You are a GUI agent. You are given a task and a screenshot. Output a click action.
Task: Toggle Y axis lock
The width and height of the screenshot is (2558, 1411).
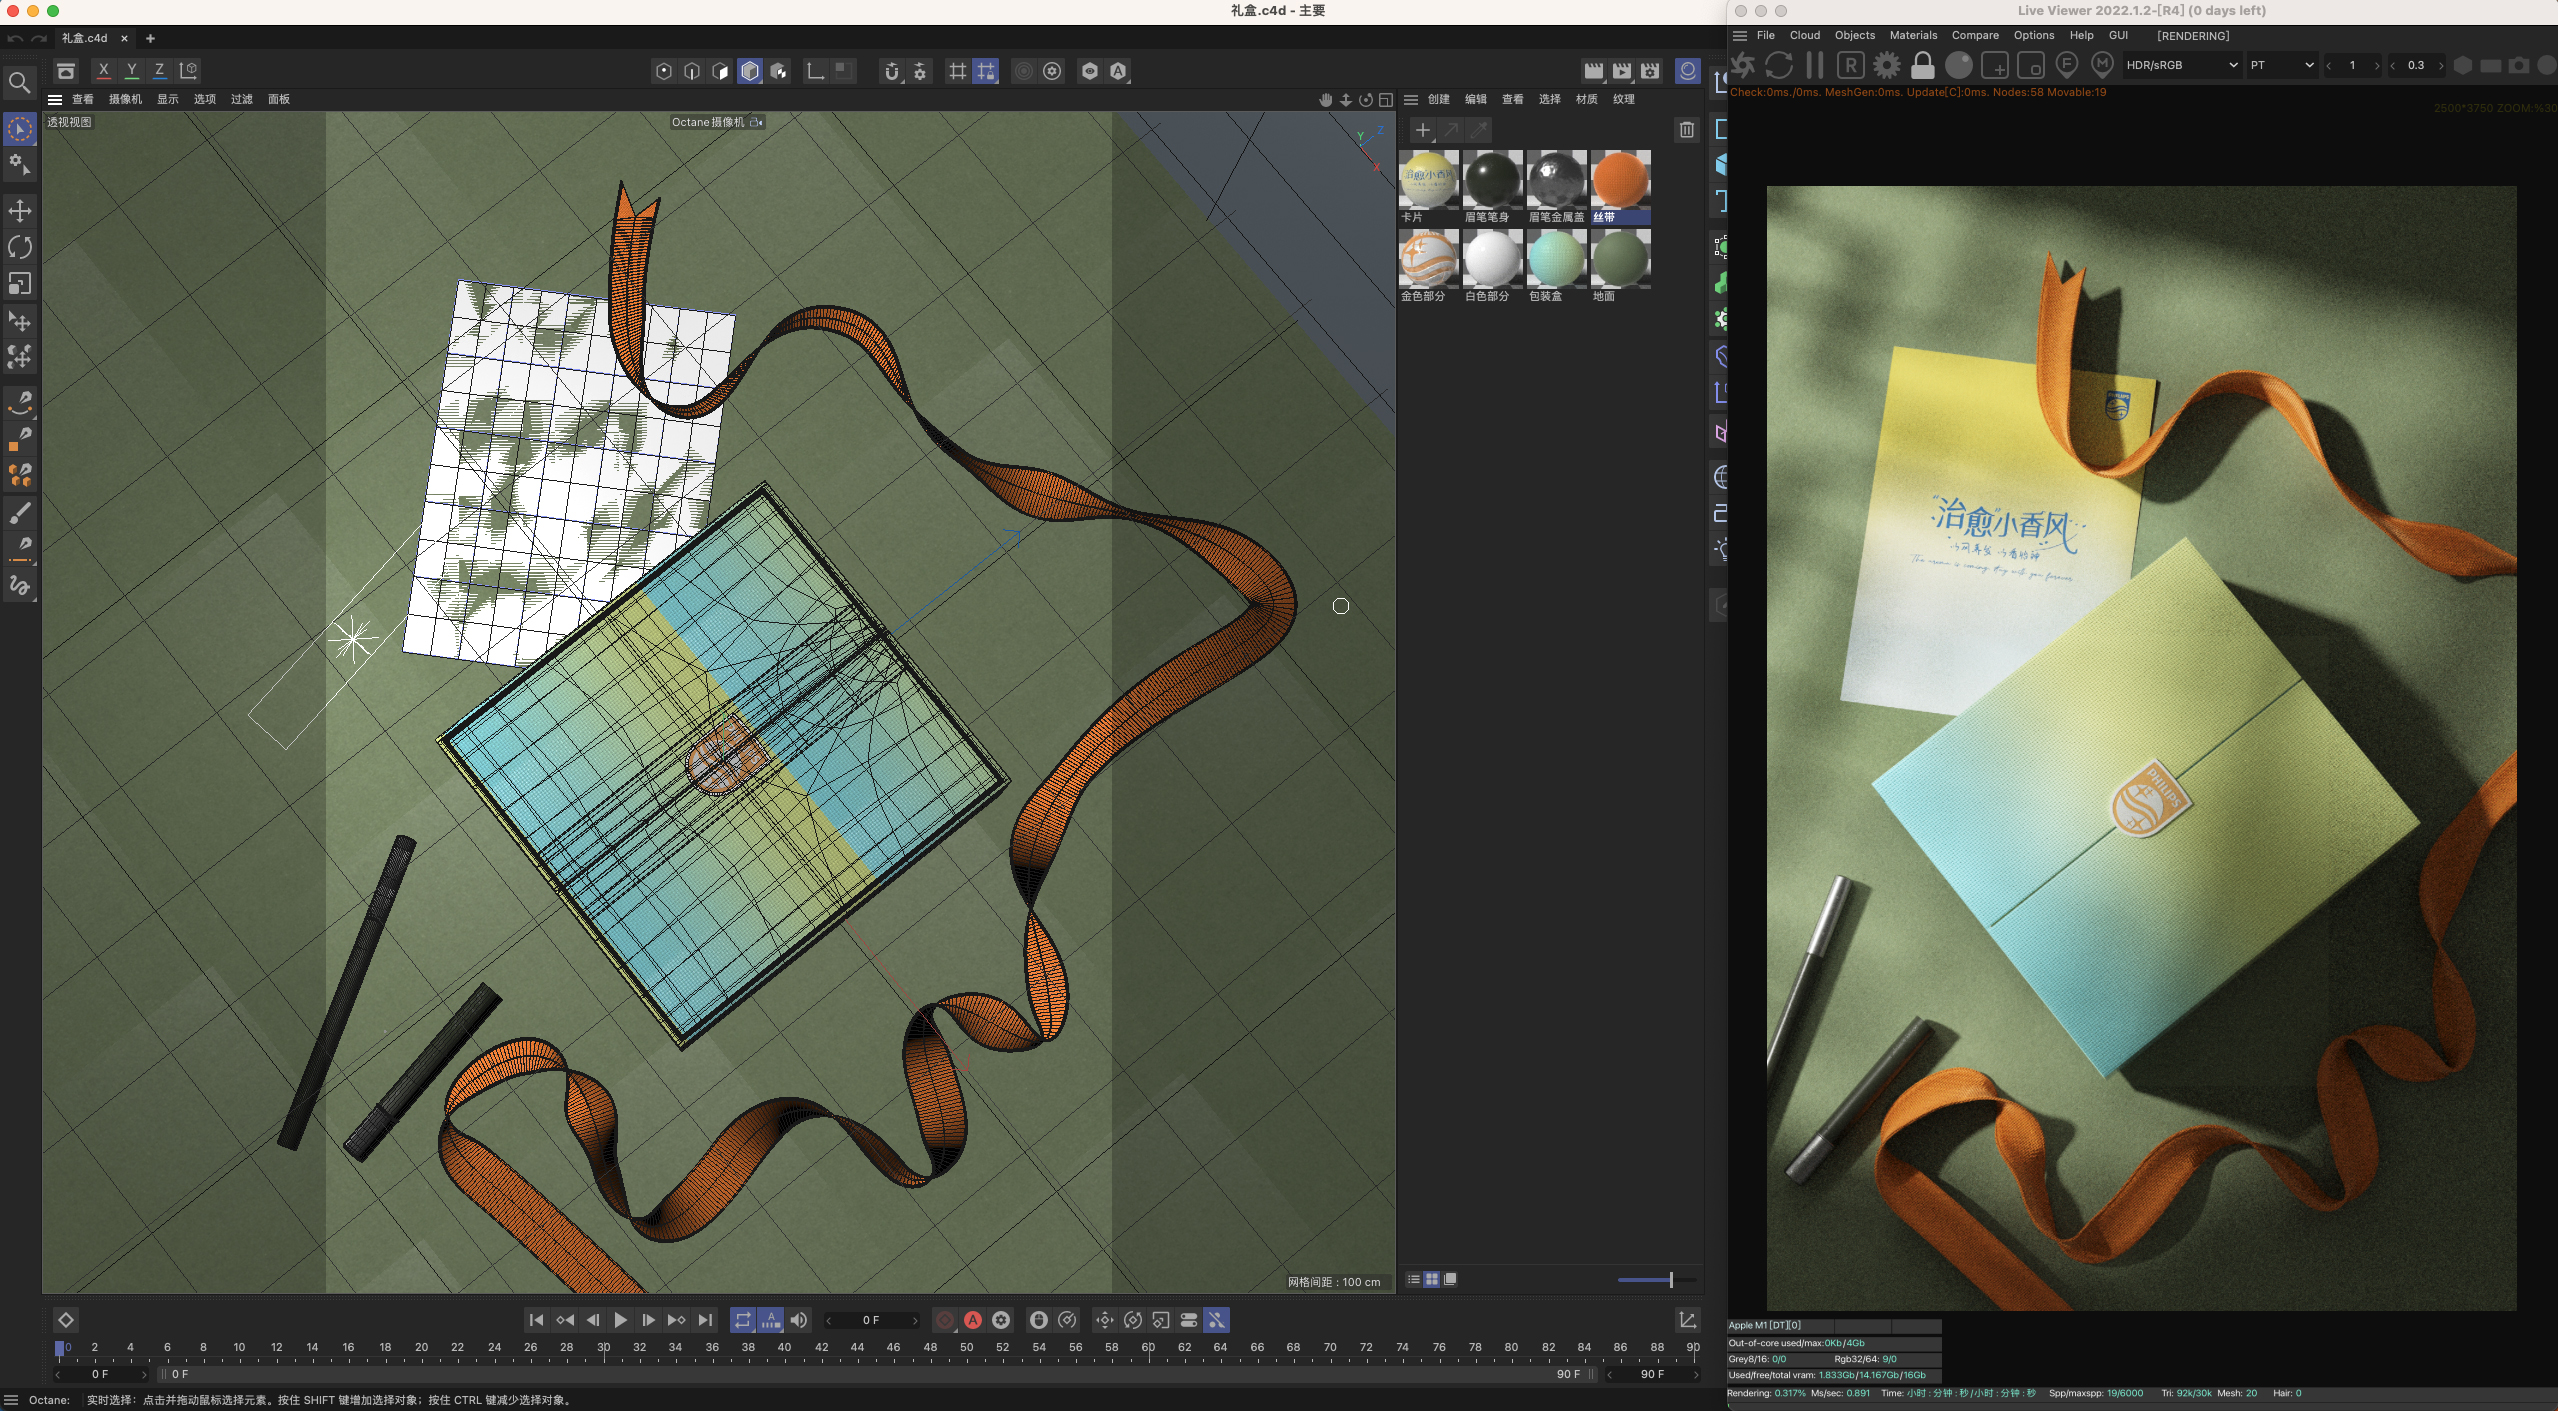click(131, 70)
